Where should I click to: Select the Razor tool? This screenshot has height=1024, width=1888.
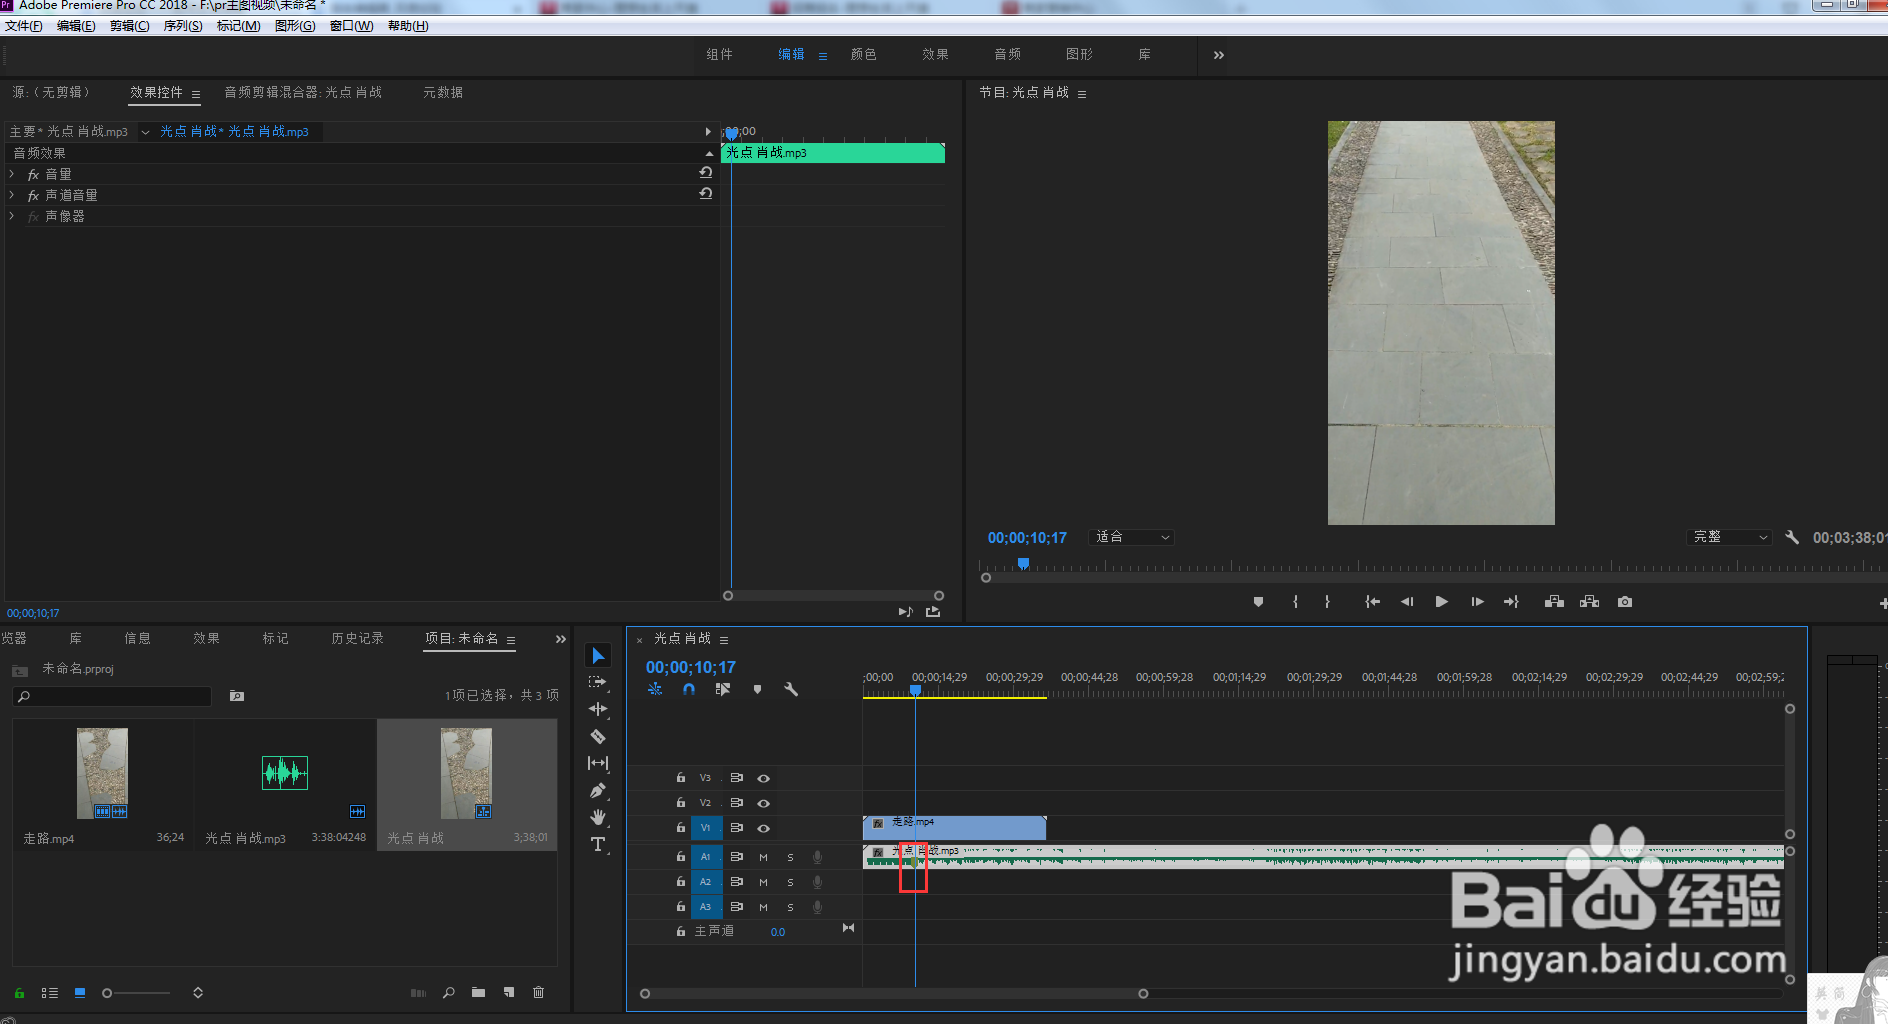tap(598, 736)
